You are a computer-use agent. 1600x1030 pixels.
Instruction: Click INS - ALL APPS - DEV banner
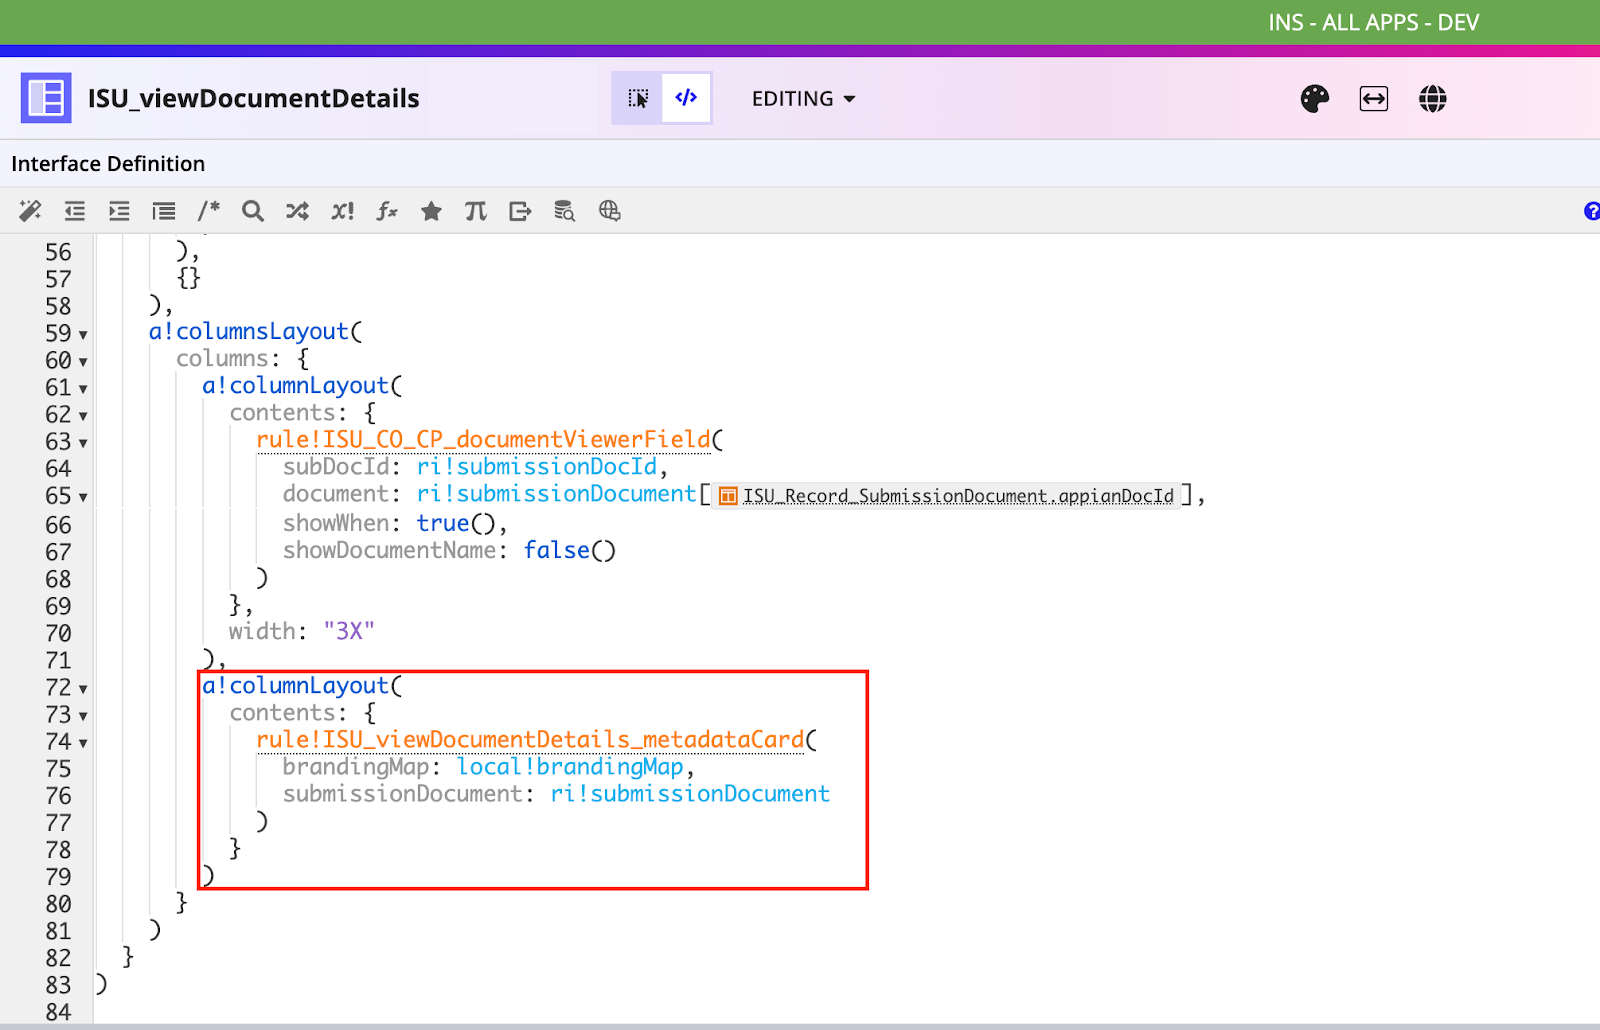pos(1374,22)
